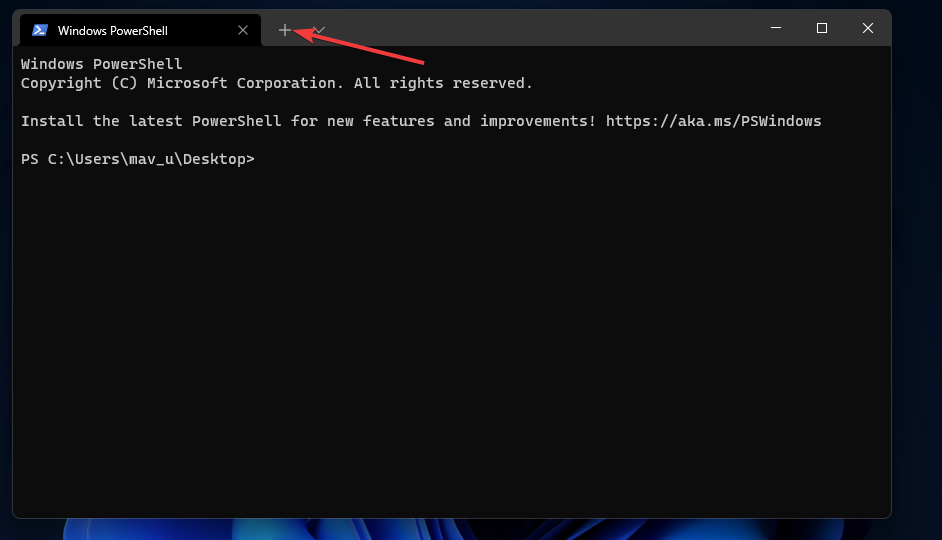Expand the new tab profile dropdown chevron

point(319,30)
